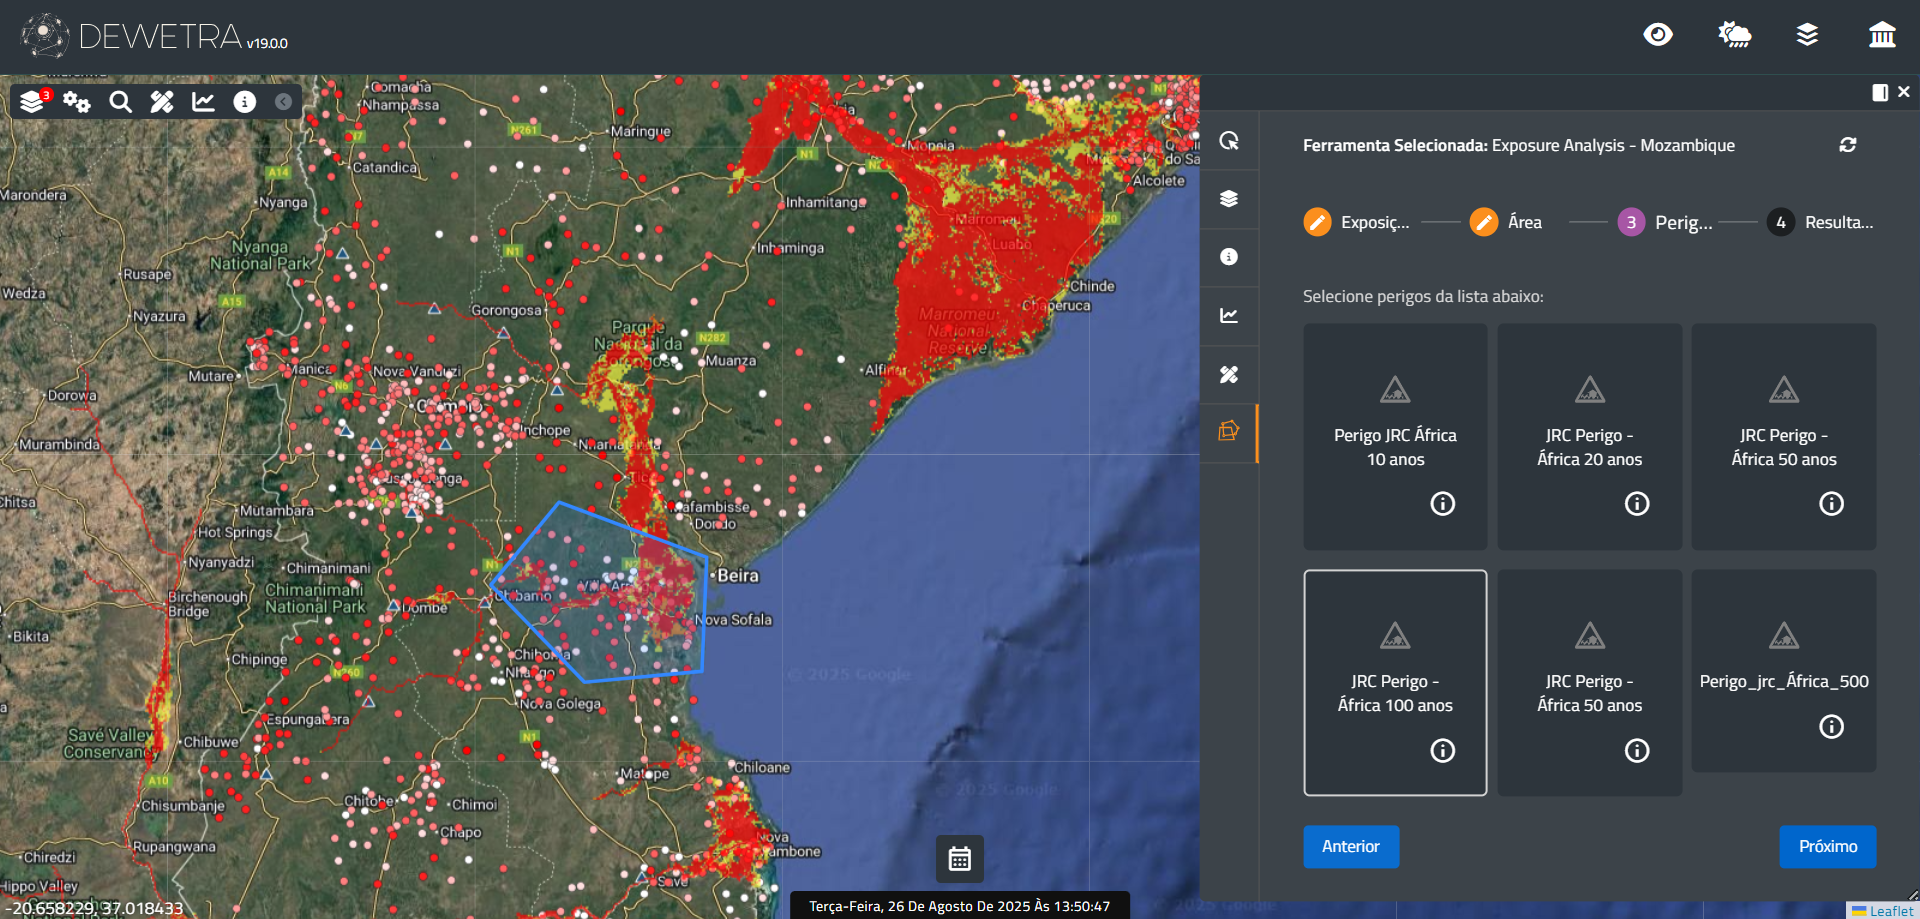Select the pencil and ruler drawing tool
This screenshot has height=919, width=1920.
click(162, 101)
